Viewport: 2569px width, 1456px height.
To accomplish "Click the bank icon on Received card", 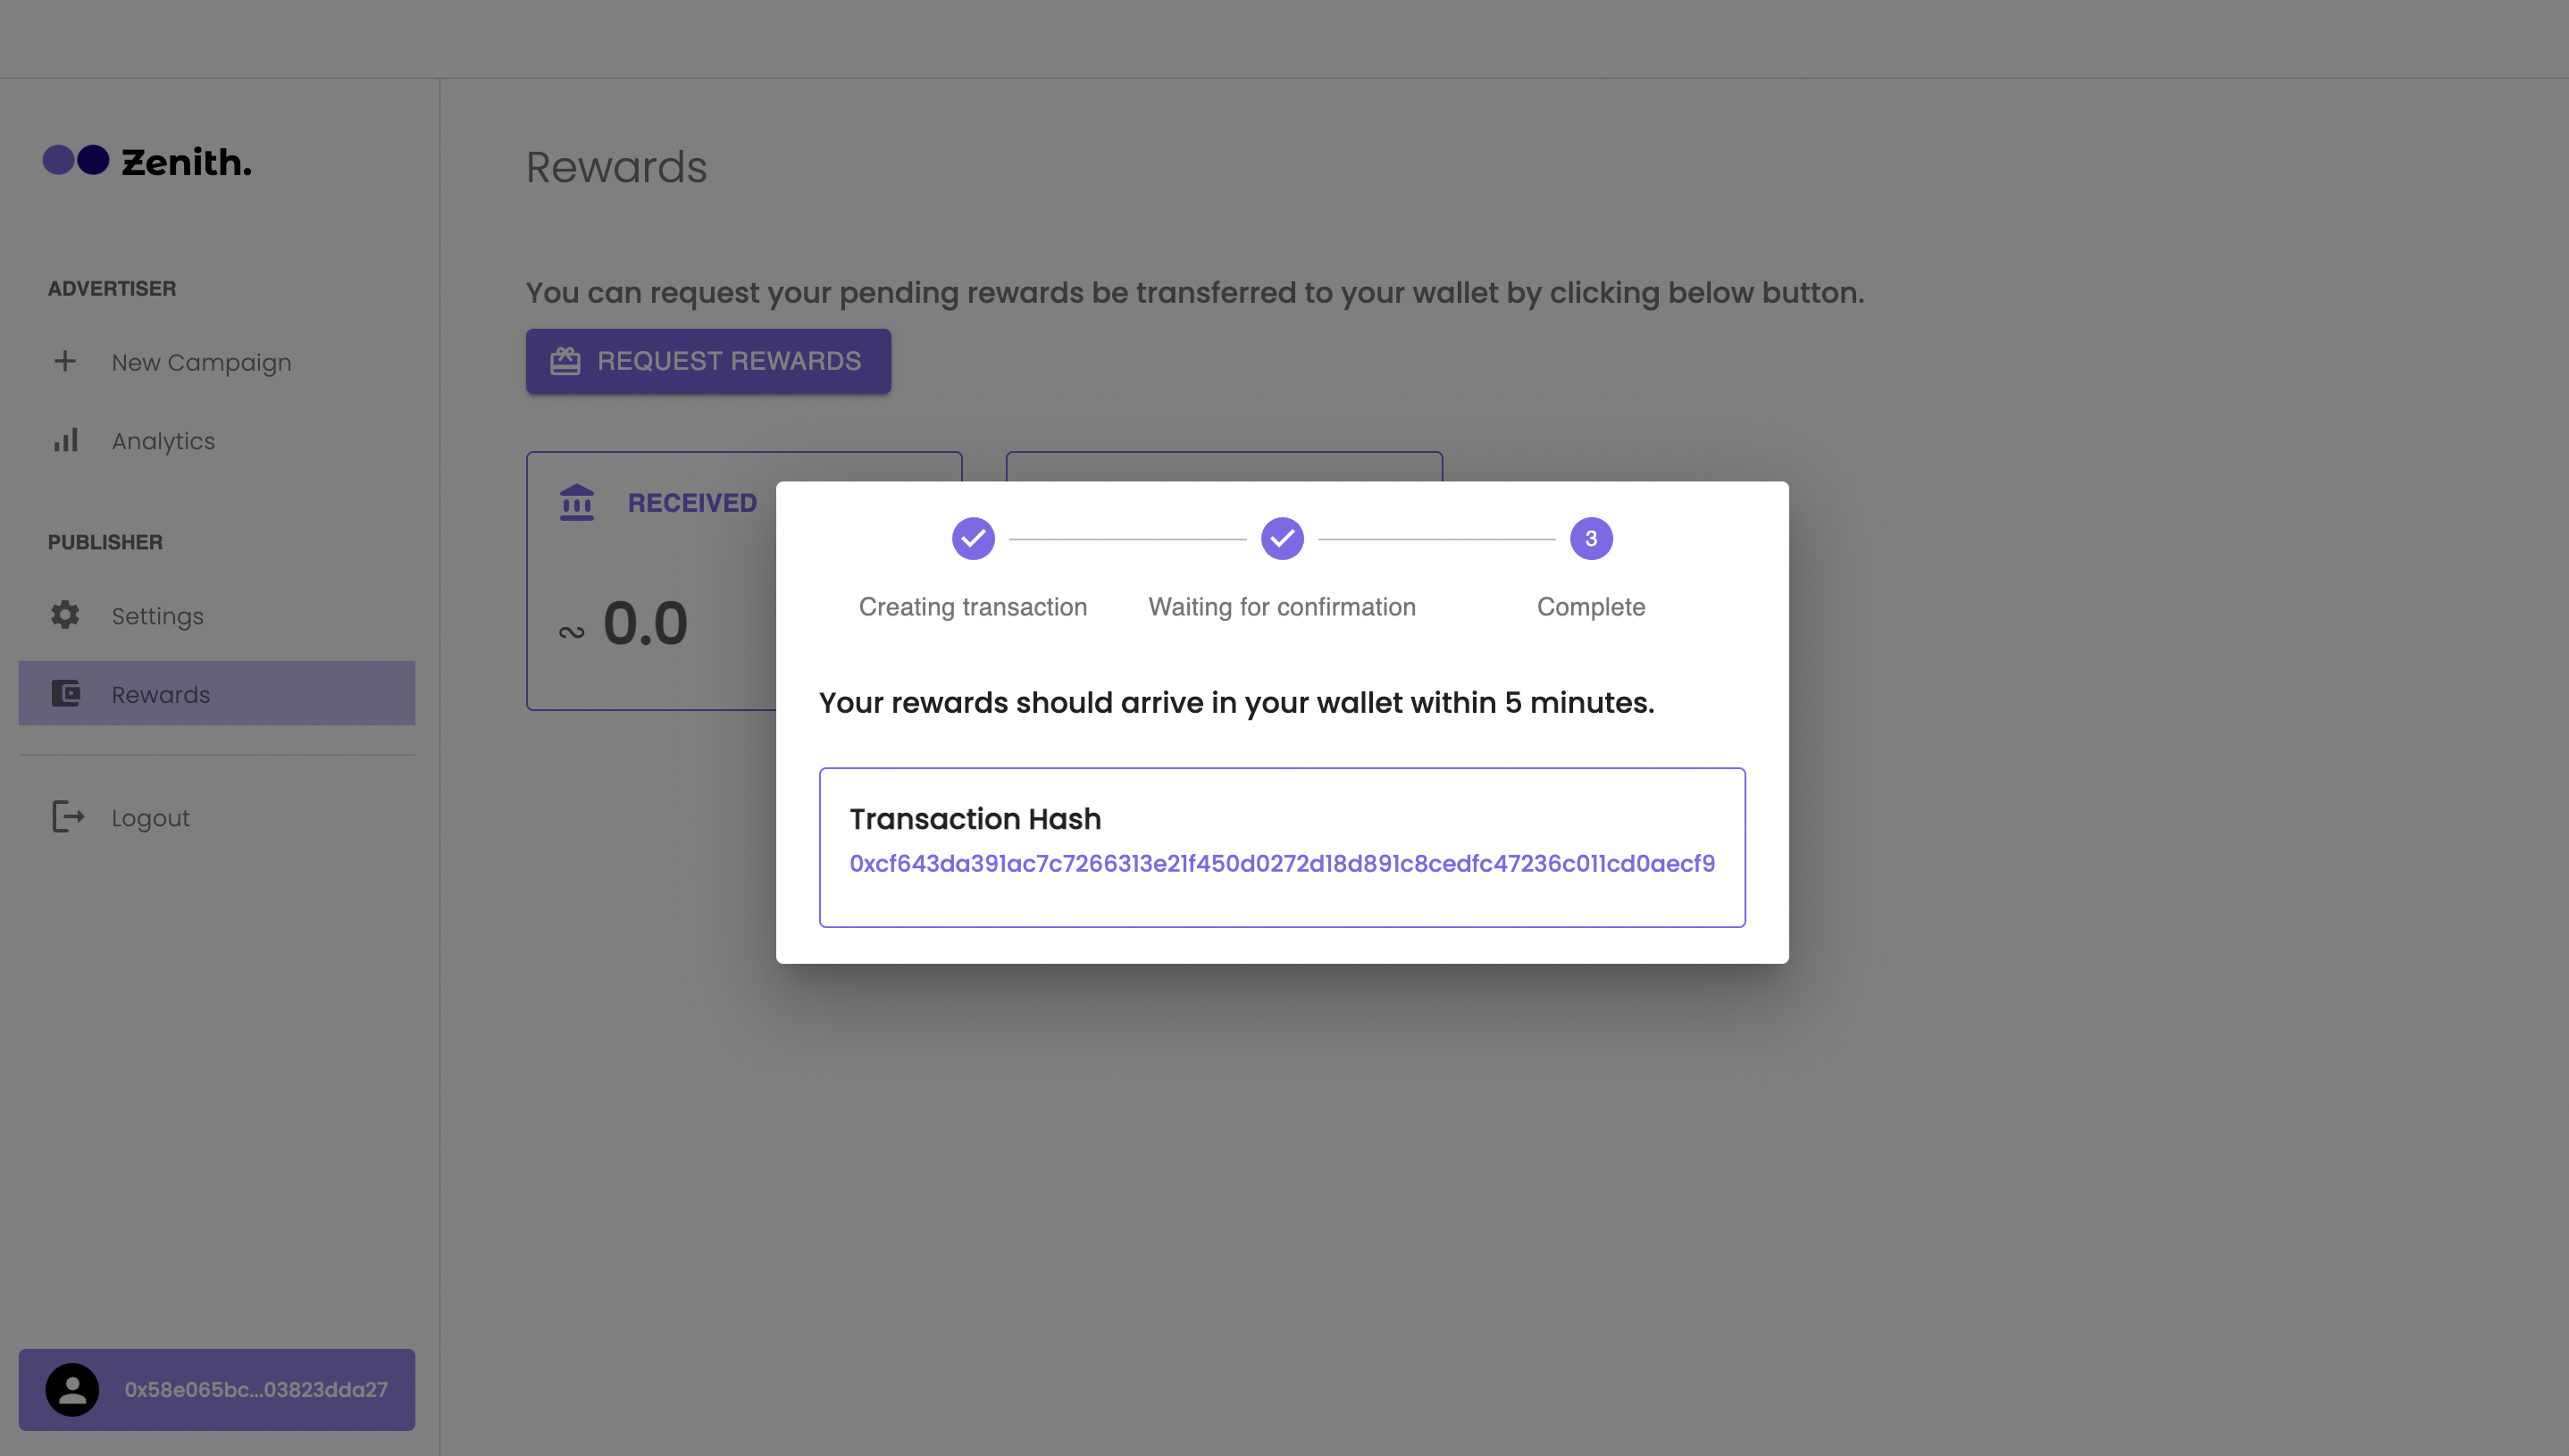I will coord(577,502).
